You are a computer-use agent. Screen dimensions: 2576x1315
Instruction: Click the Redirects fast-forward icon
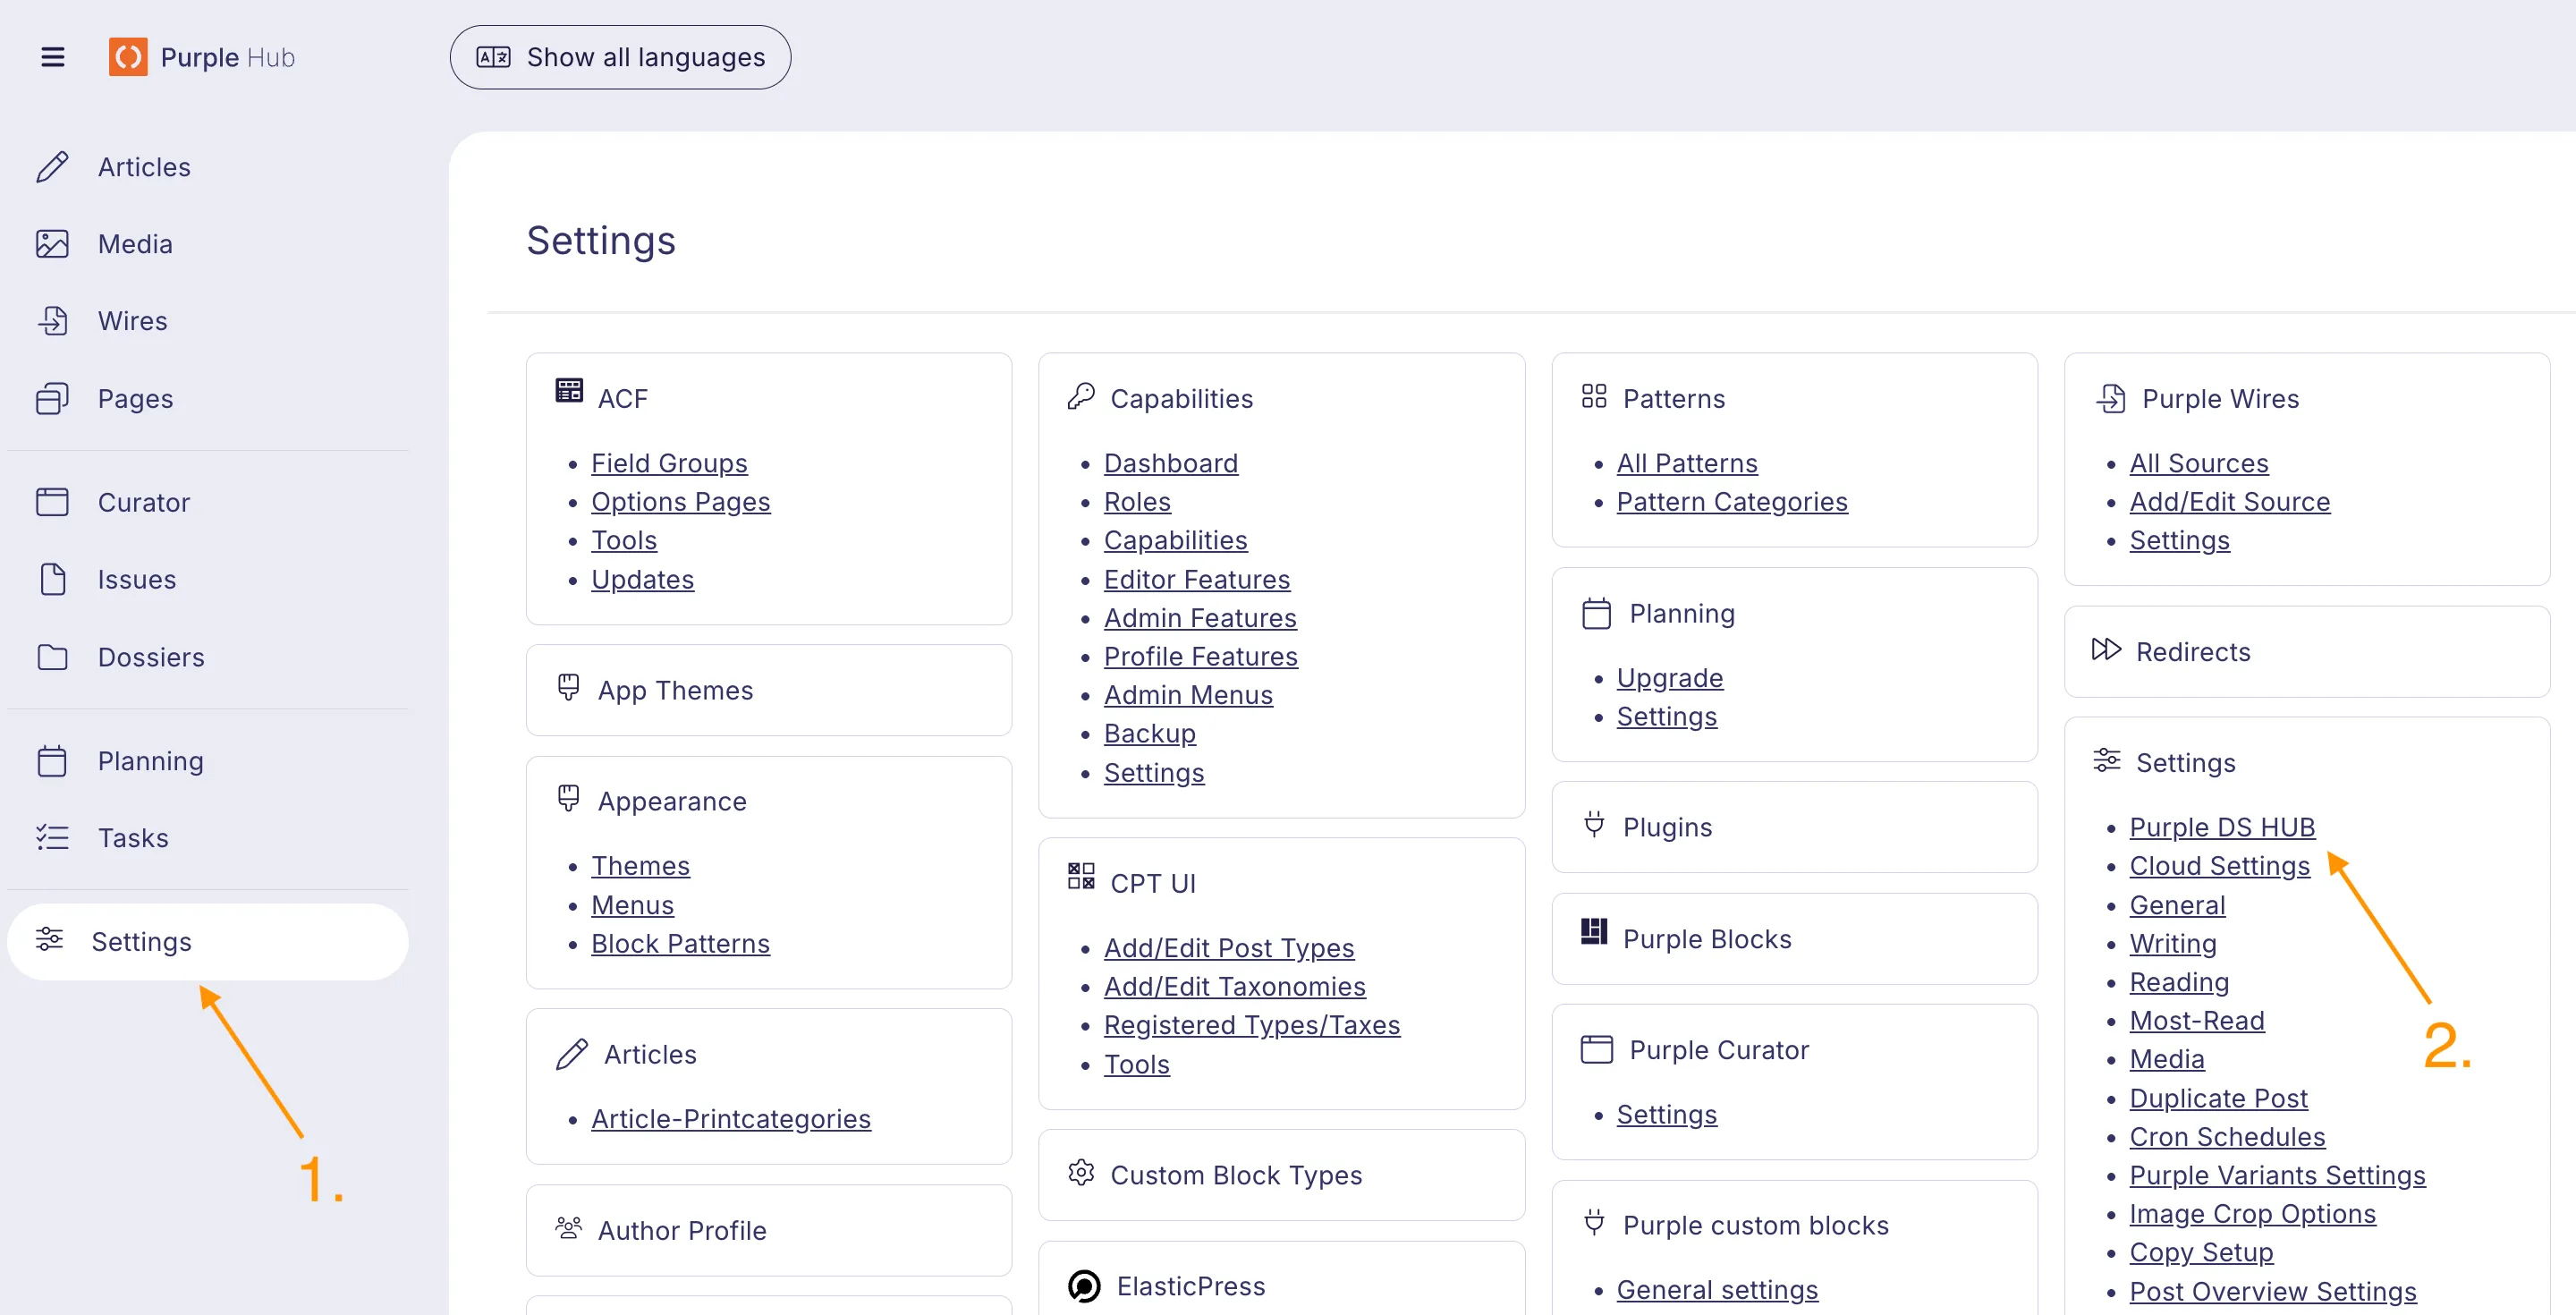(x=2106, y=649)
